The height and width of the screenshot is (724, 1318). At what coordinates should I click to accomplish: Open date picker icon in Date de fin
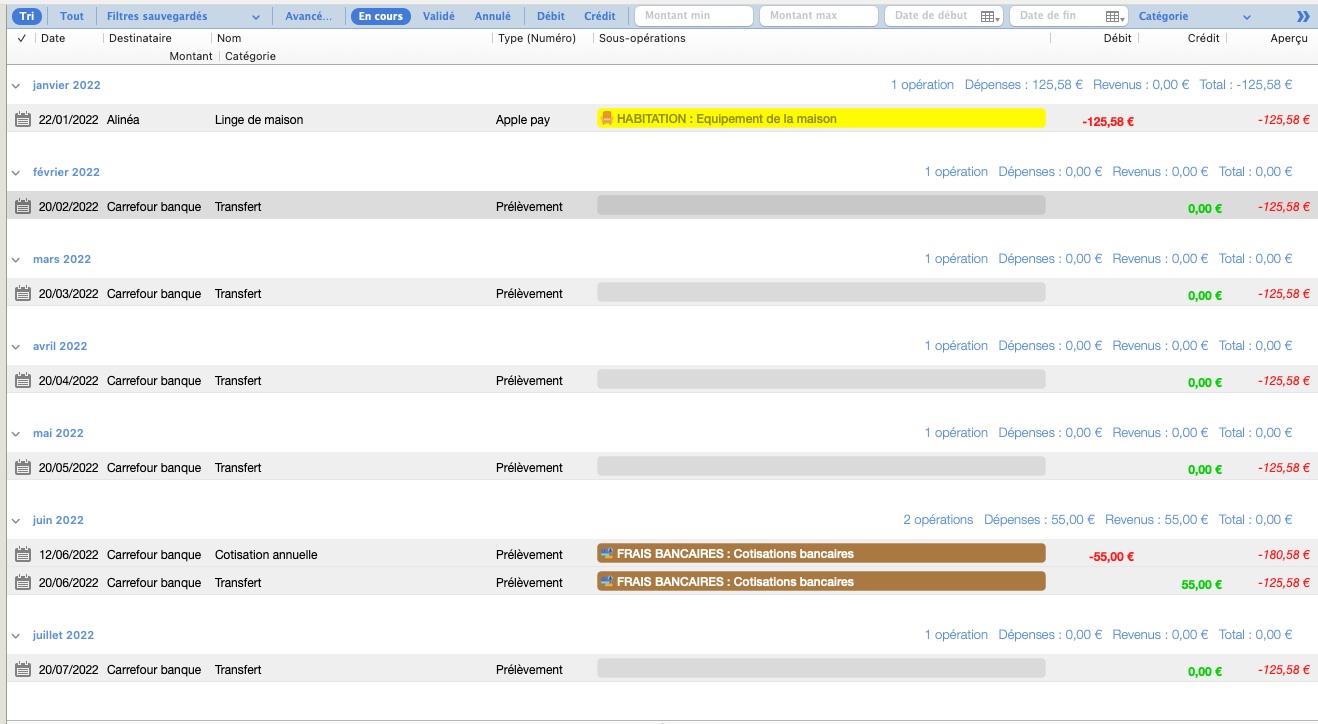1115,17
